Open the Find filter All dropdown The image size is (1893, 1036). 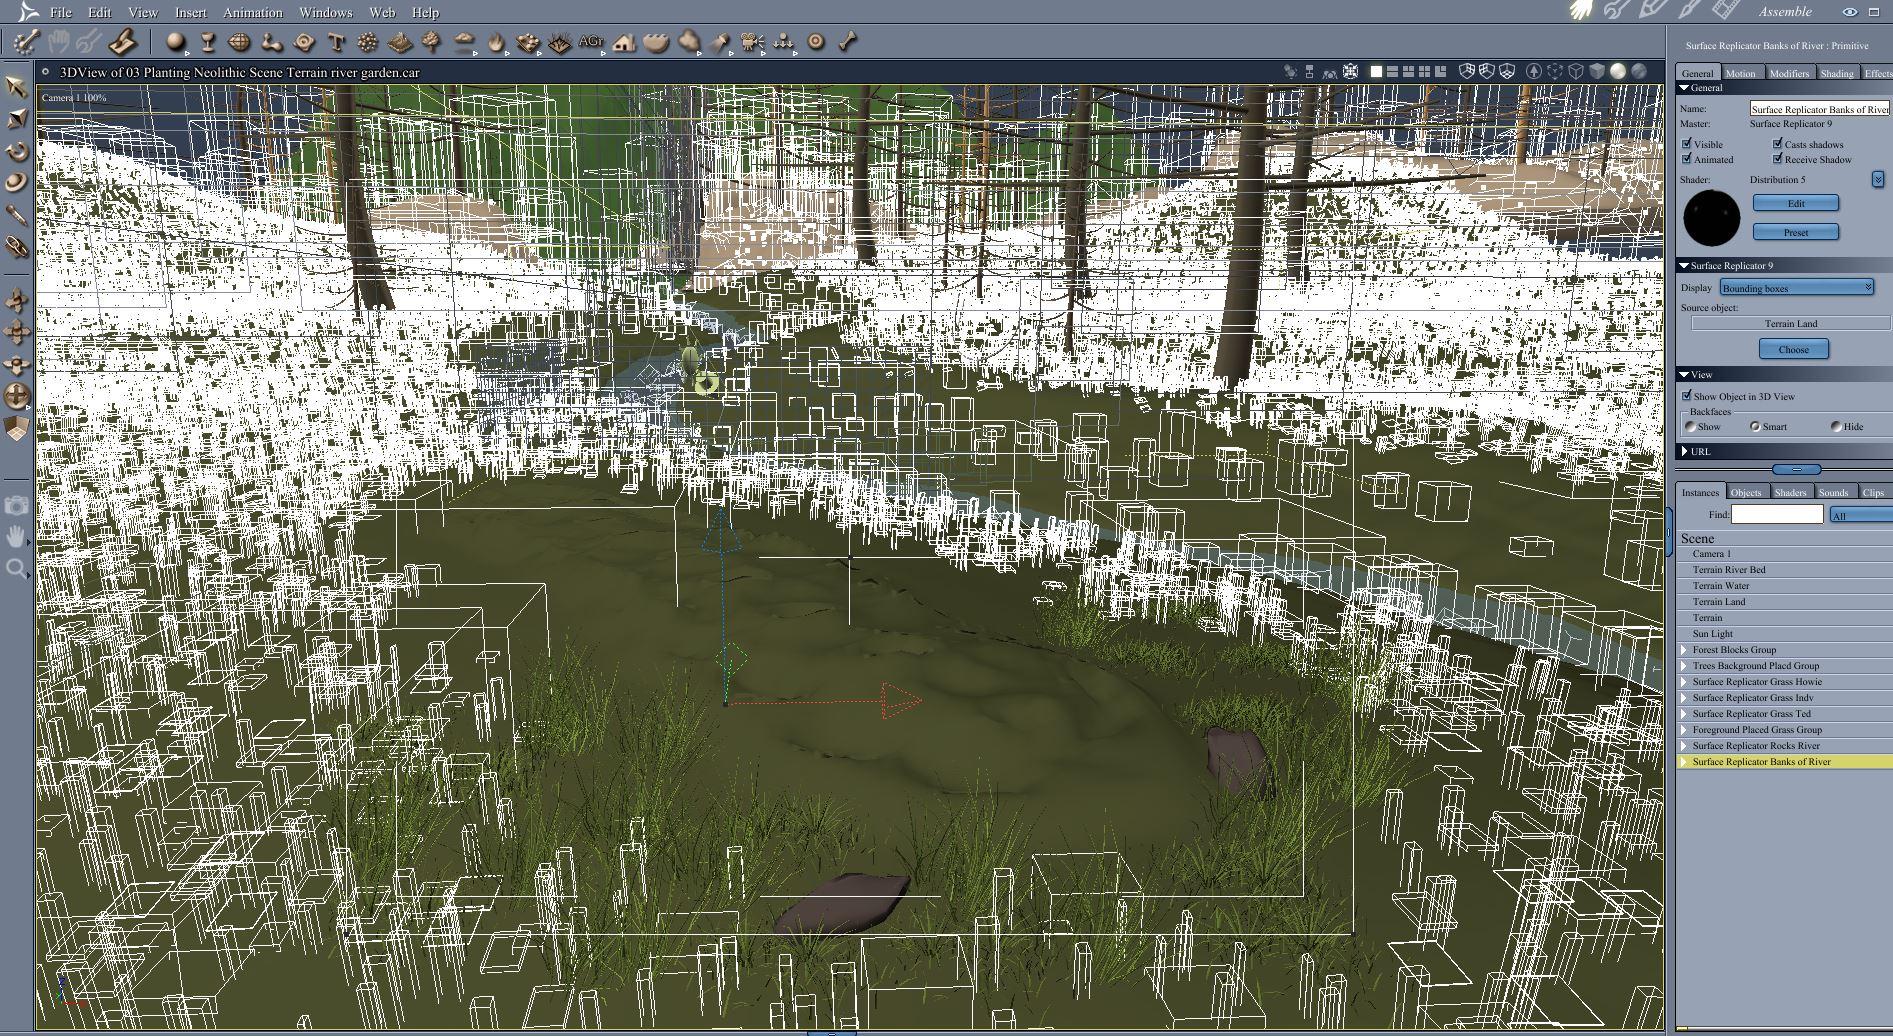[x=1861, y=515]
